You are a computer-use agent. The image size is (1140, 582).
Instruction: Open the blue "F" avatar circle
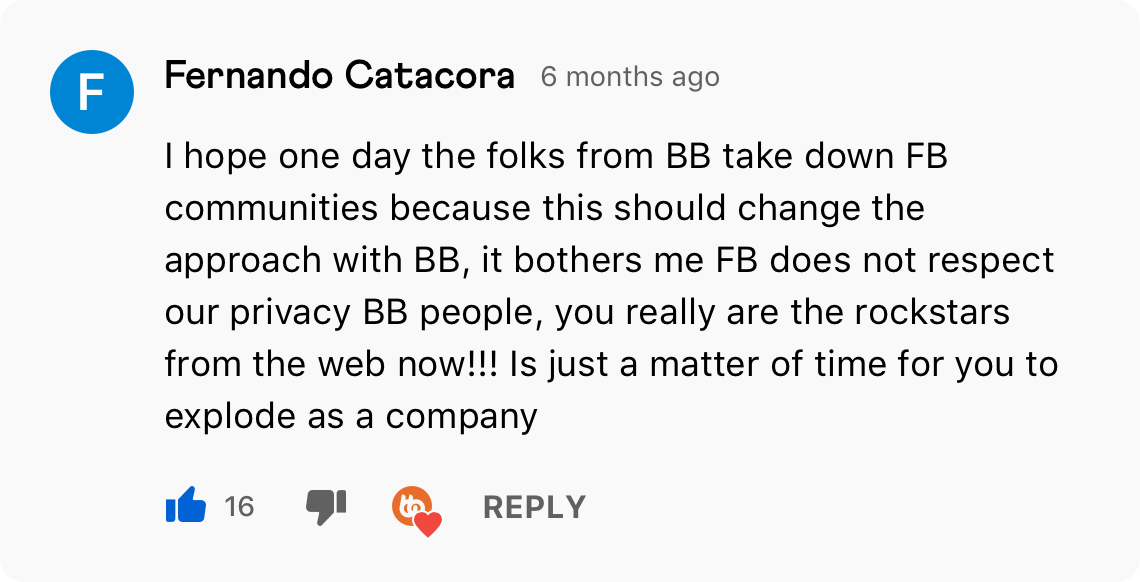click(91, 92)
